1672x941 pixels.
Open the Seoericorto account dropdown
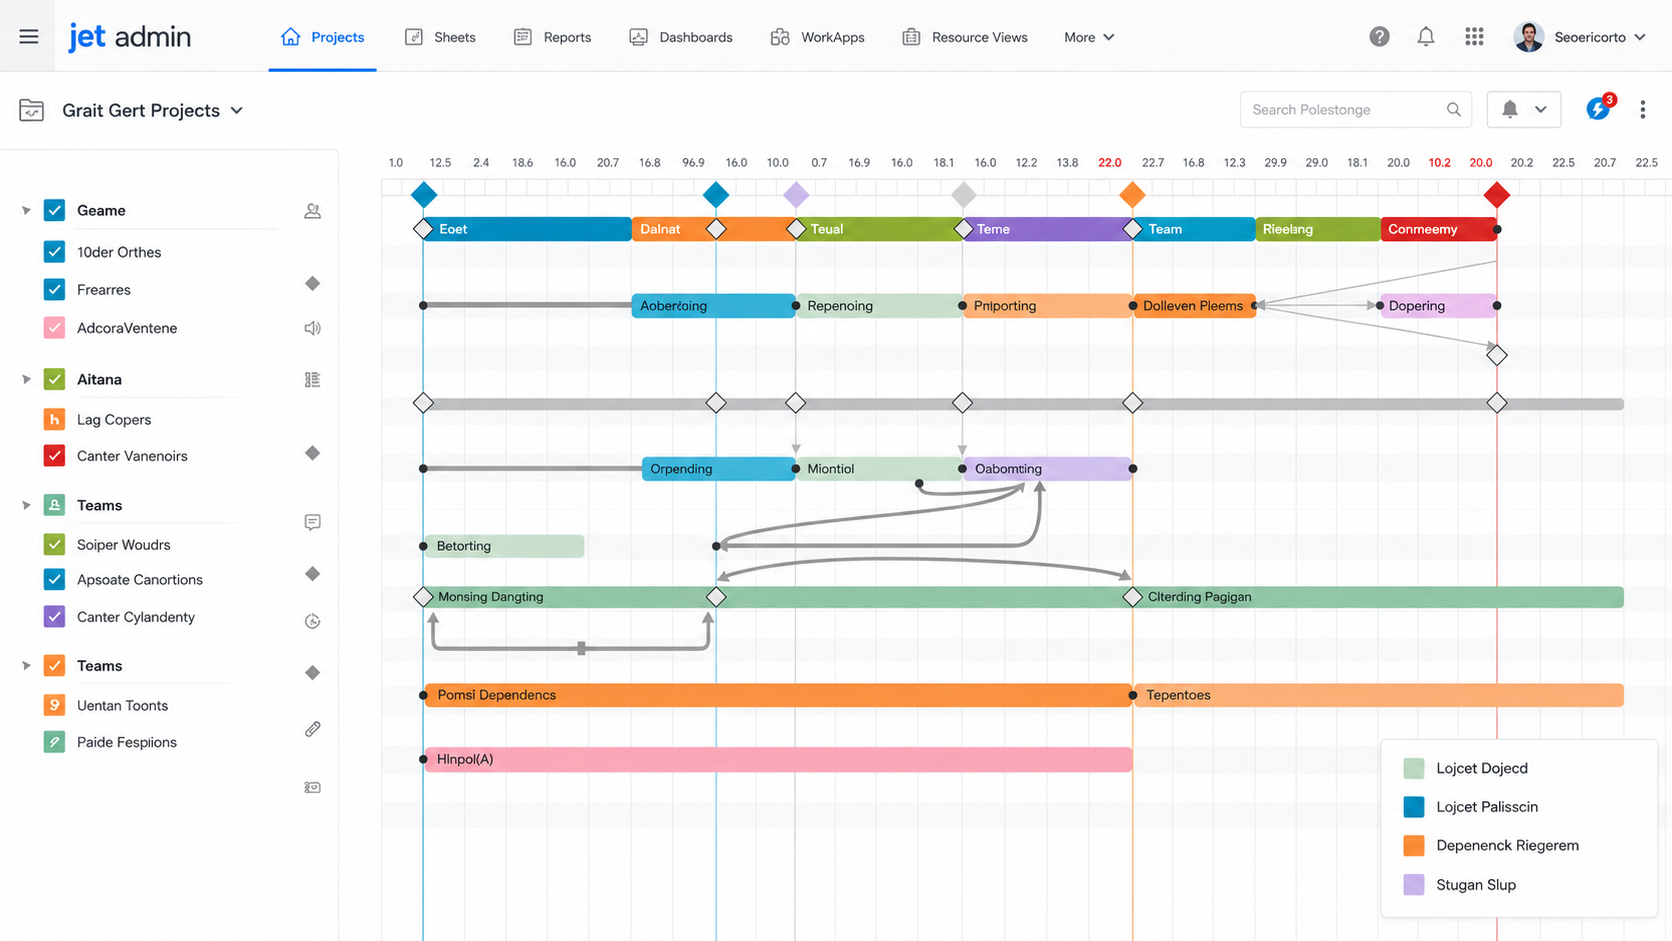[x=1600, y=37]
